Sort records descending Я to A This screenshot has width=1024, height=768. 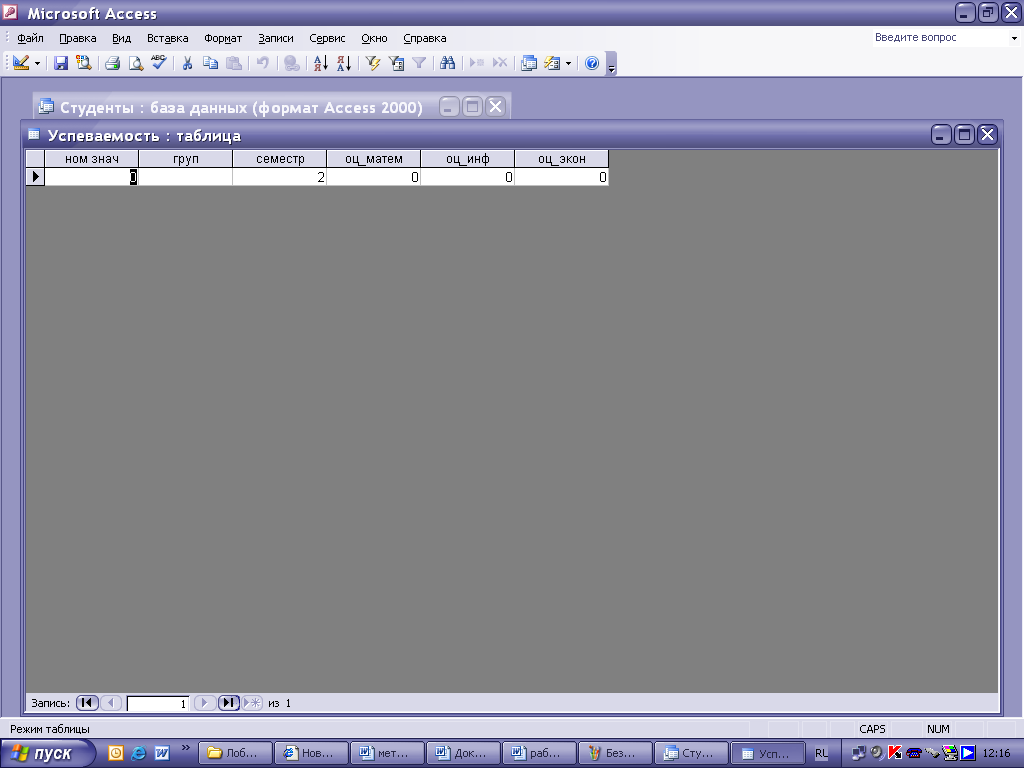coord(344,63)
